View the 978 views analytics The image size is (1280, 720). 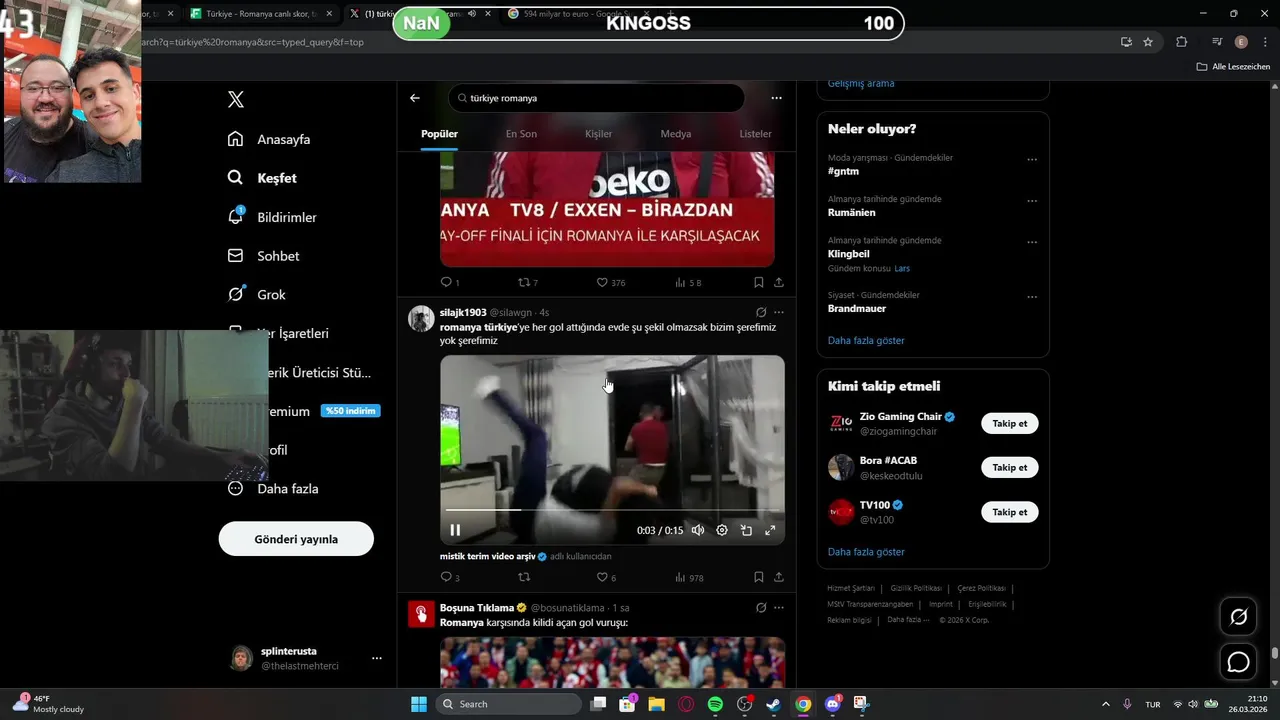pos(689,577)
